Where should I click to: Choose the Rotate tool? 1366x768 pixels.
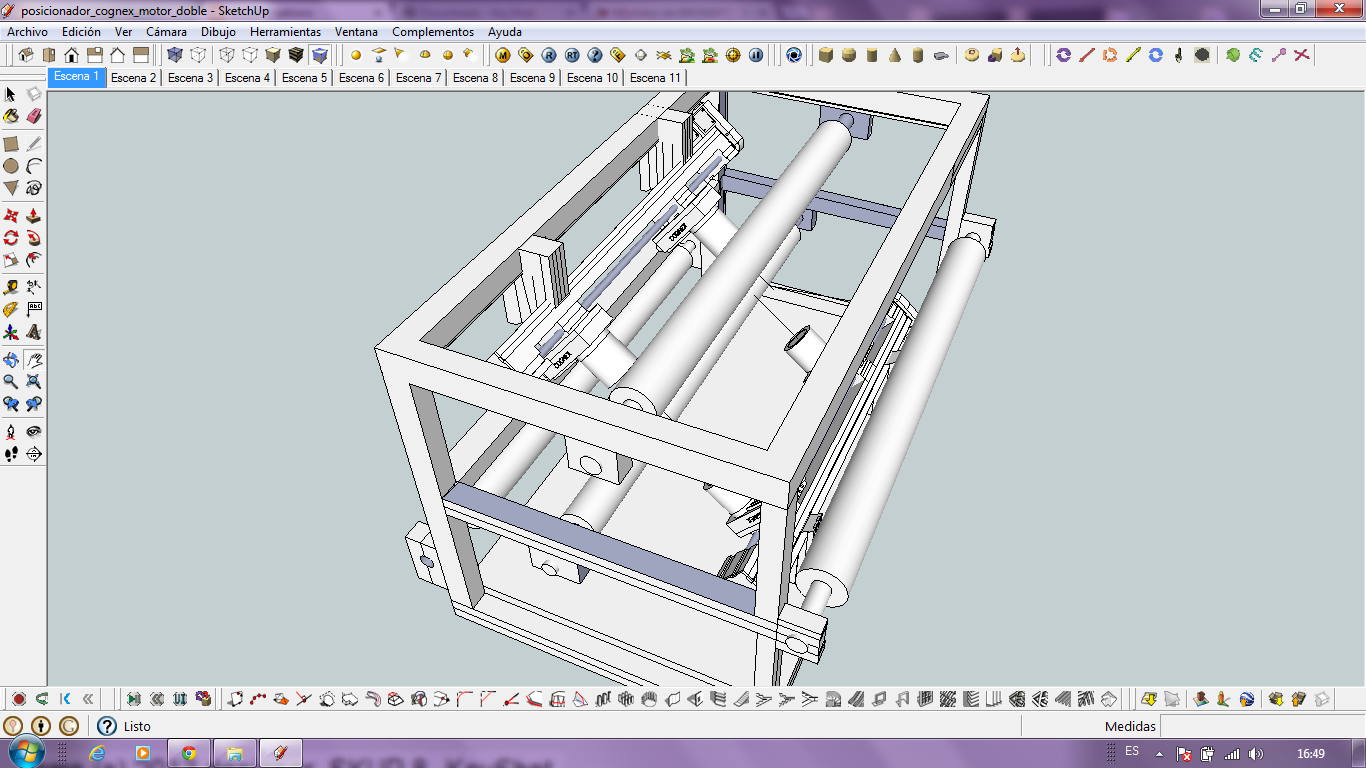13,237
